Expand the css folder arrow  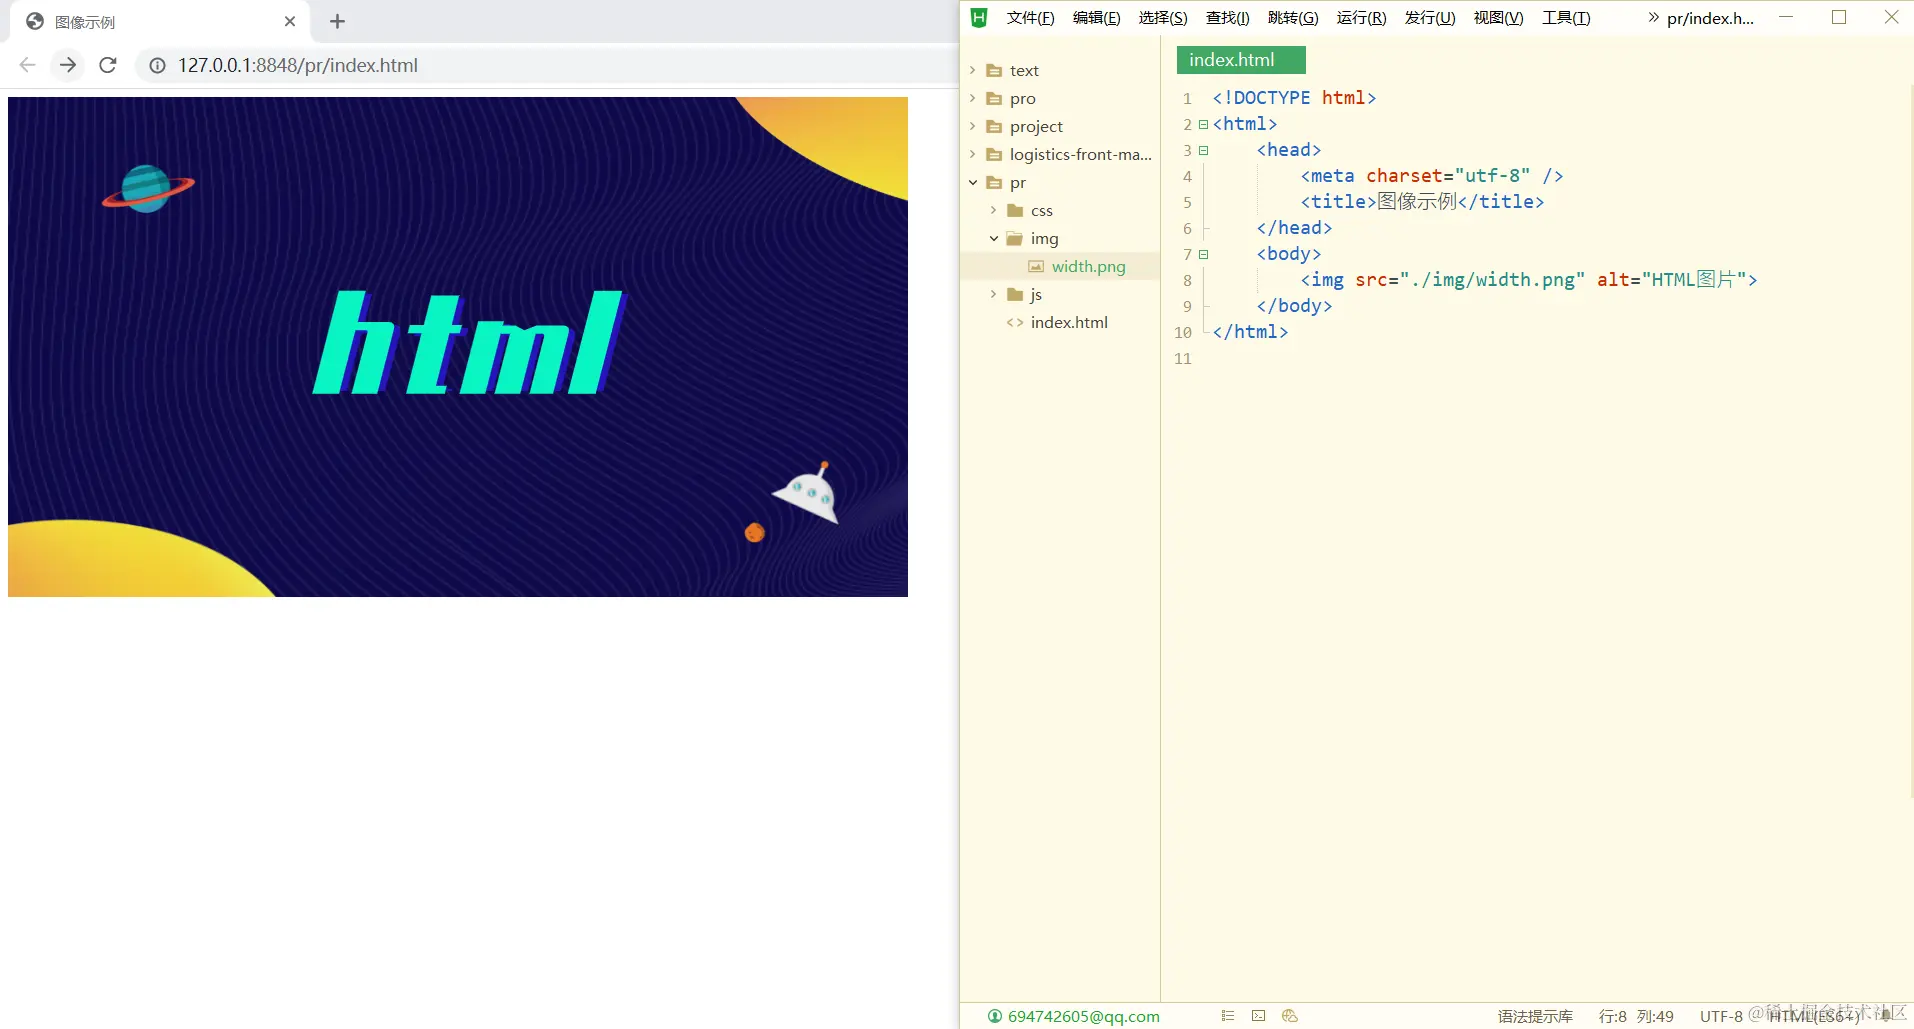click(993, 210)
